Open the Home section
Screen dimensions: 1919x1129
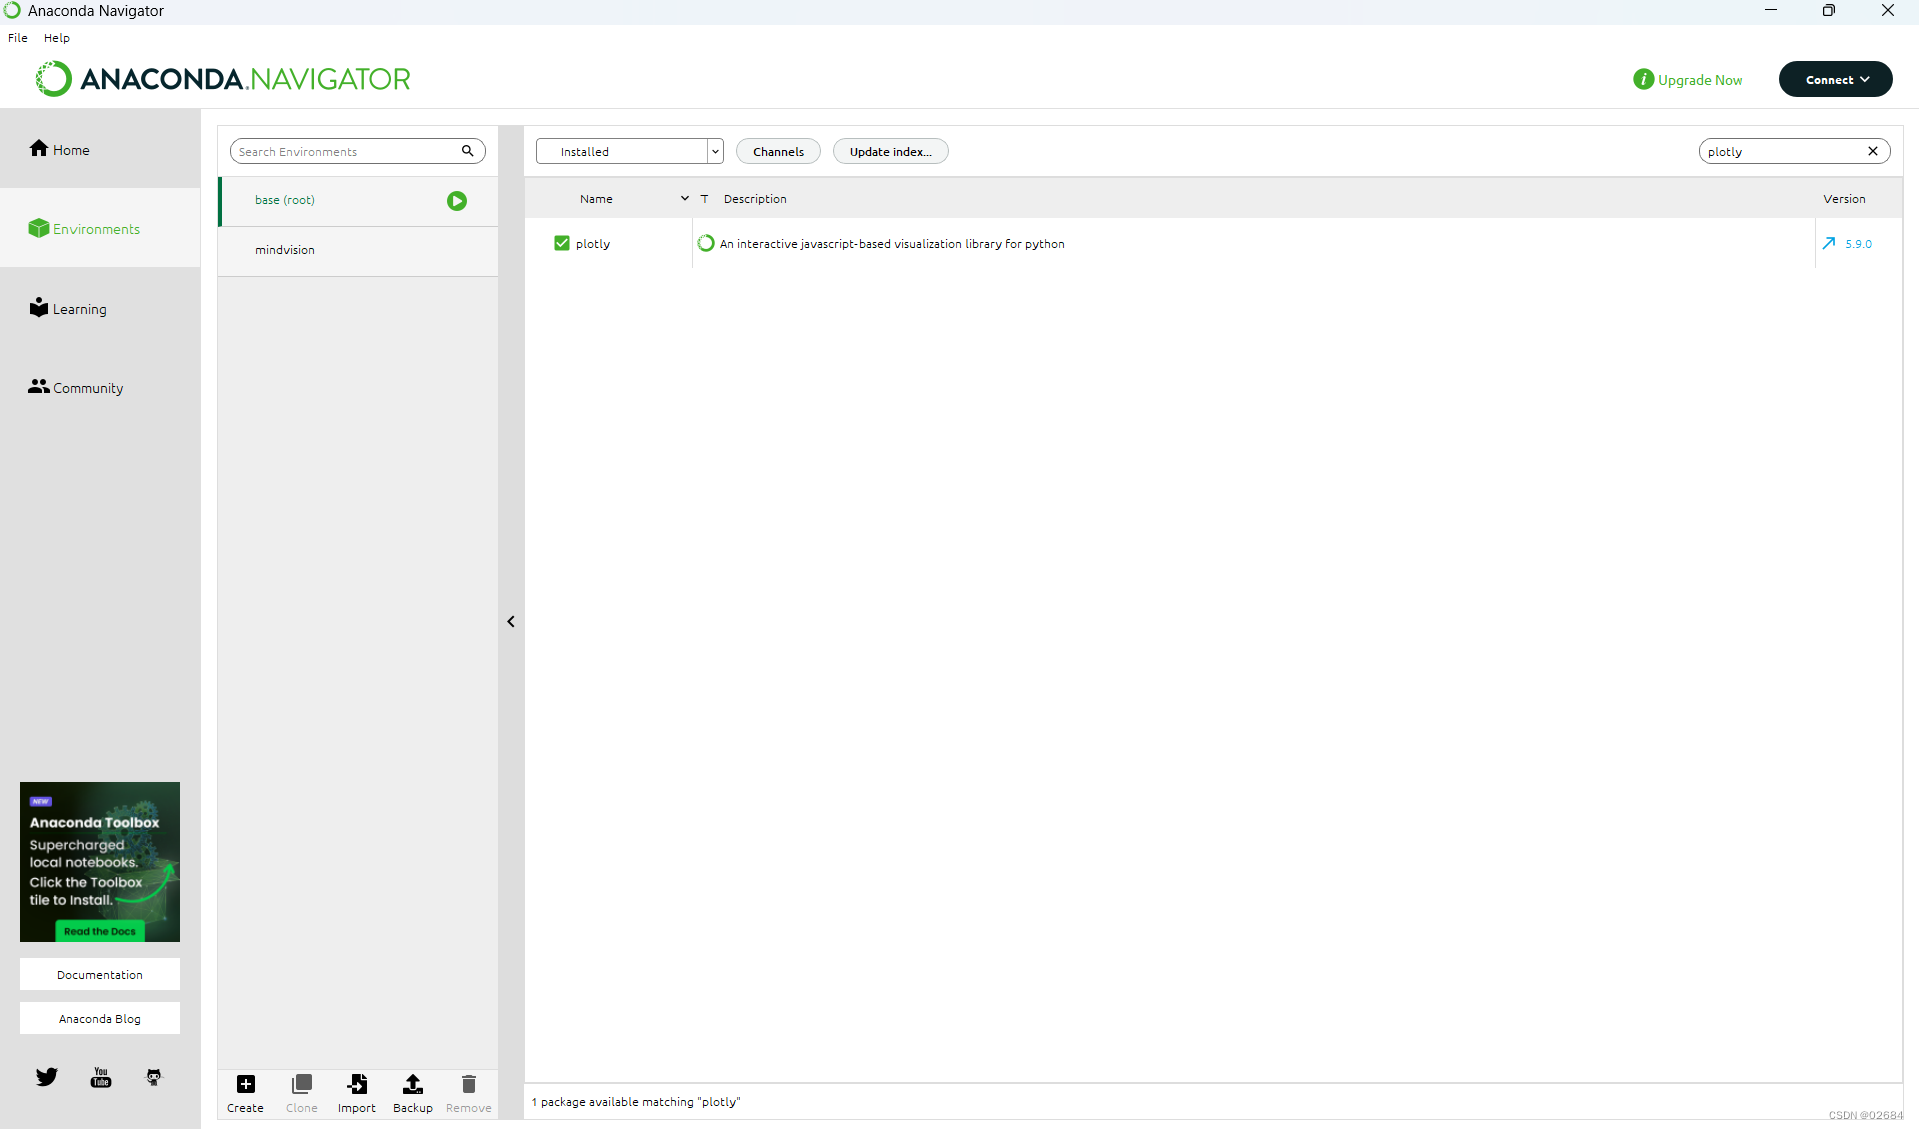click(100, 149)
